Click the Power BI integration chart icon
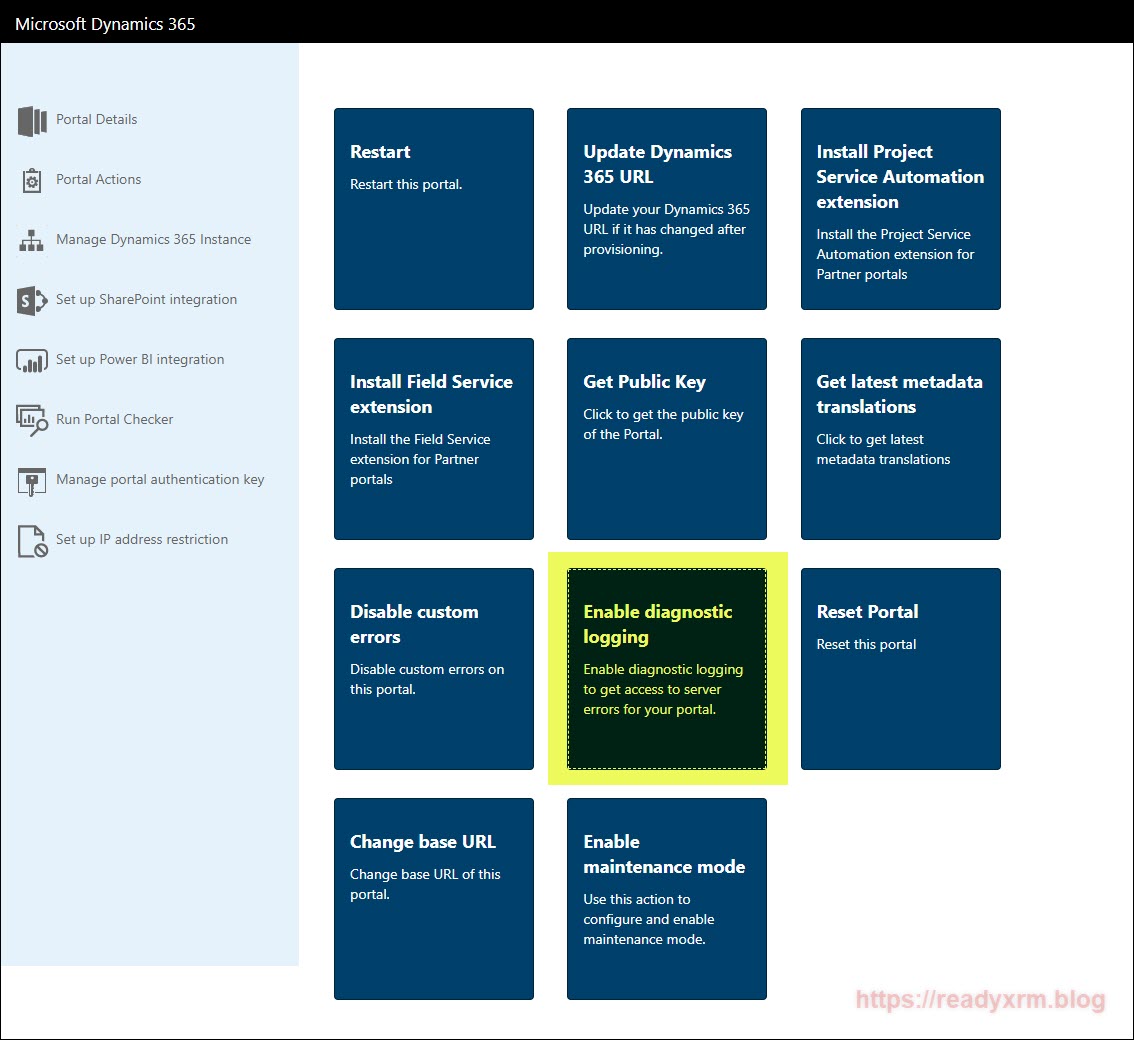Image resolution: width=1134 pixels, height=1040 pixels. (x=32, y=361)
